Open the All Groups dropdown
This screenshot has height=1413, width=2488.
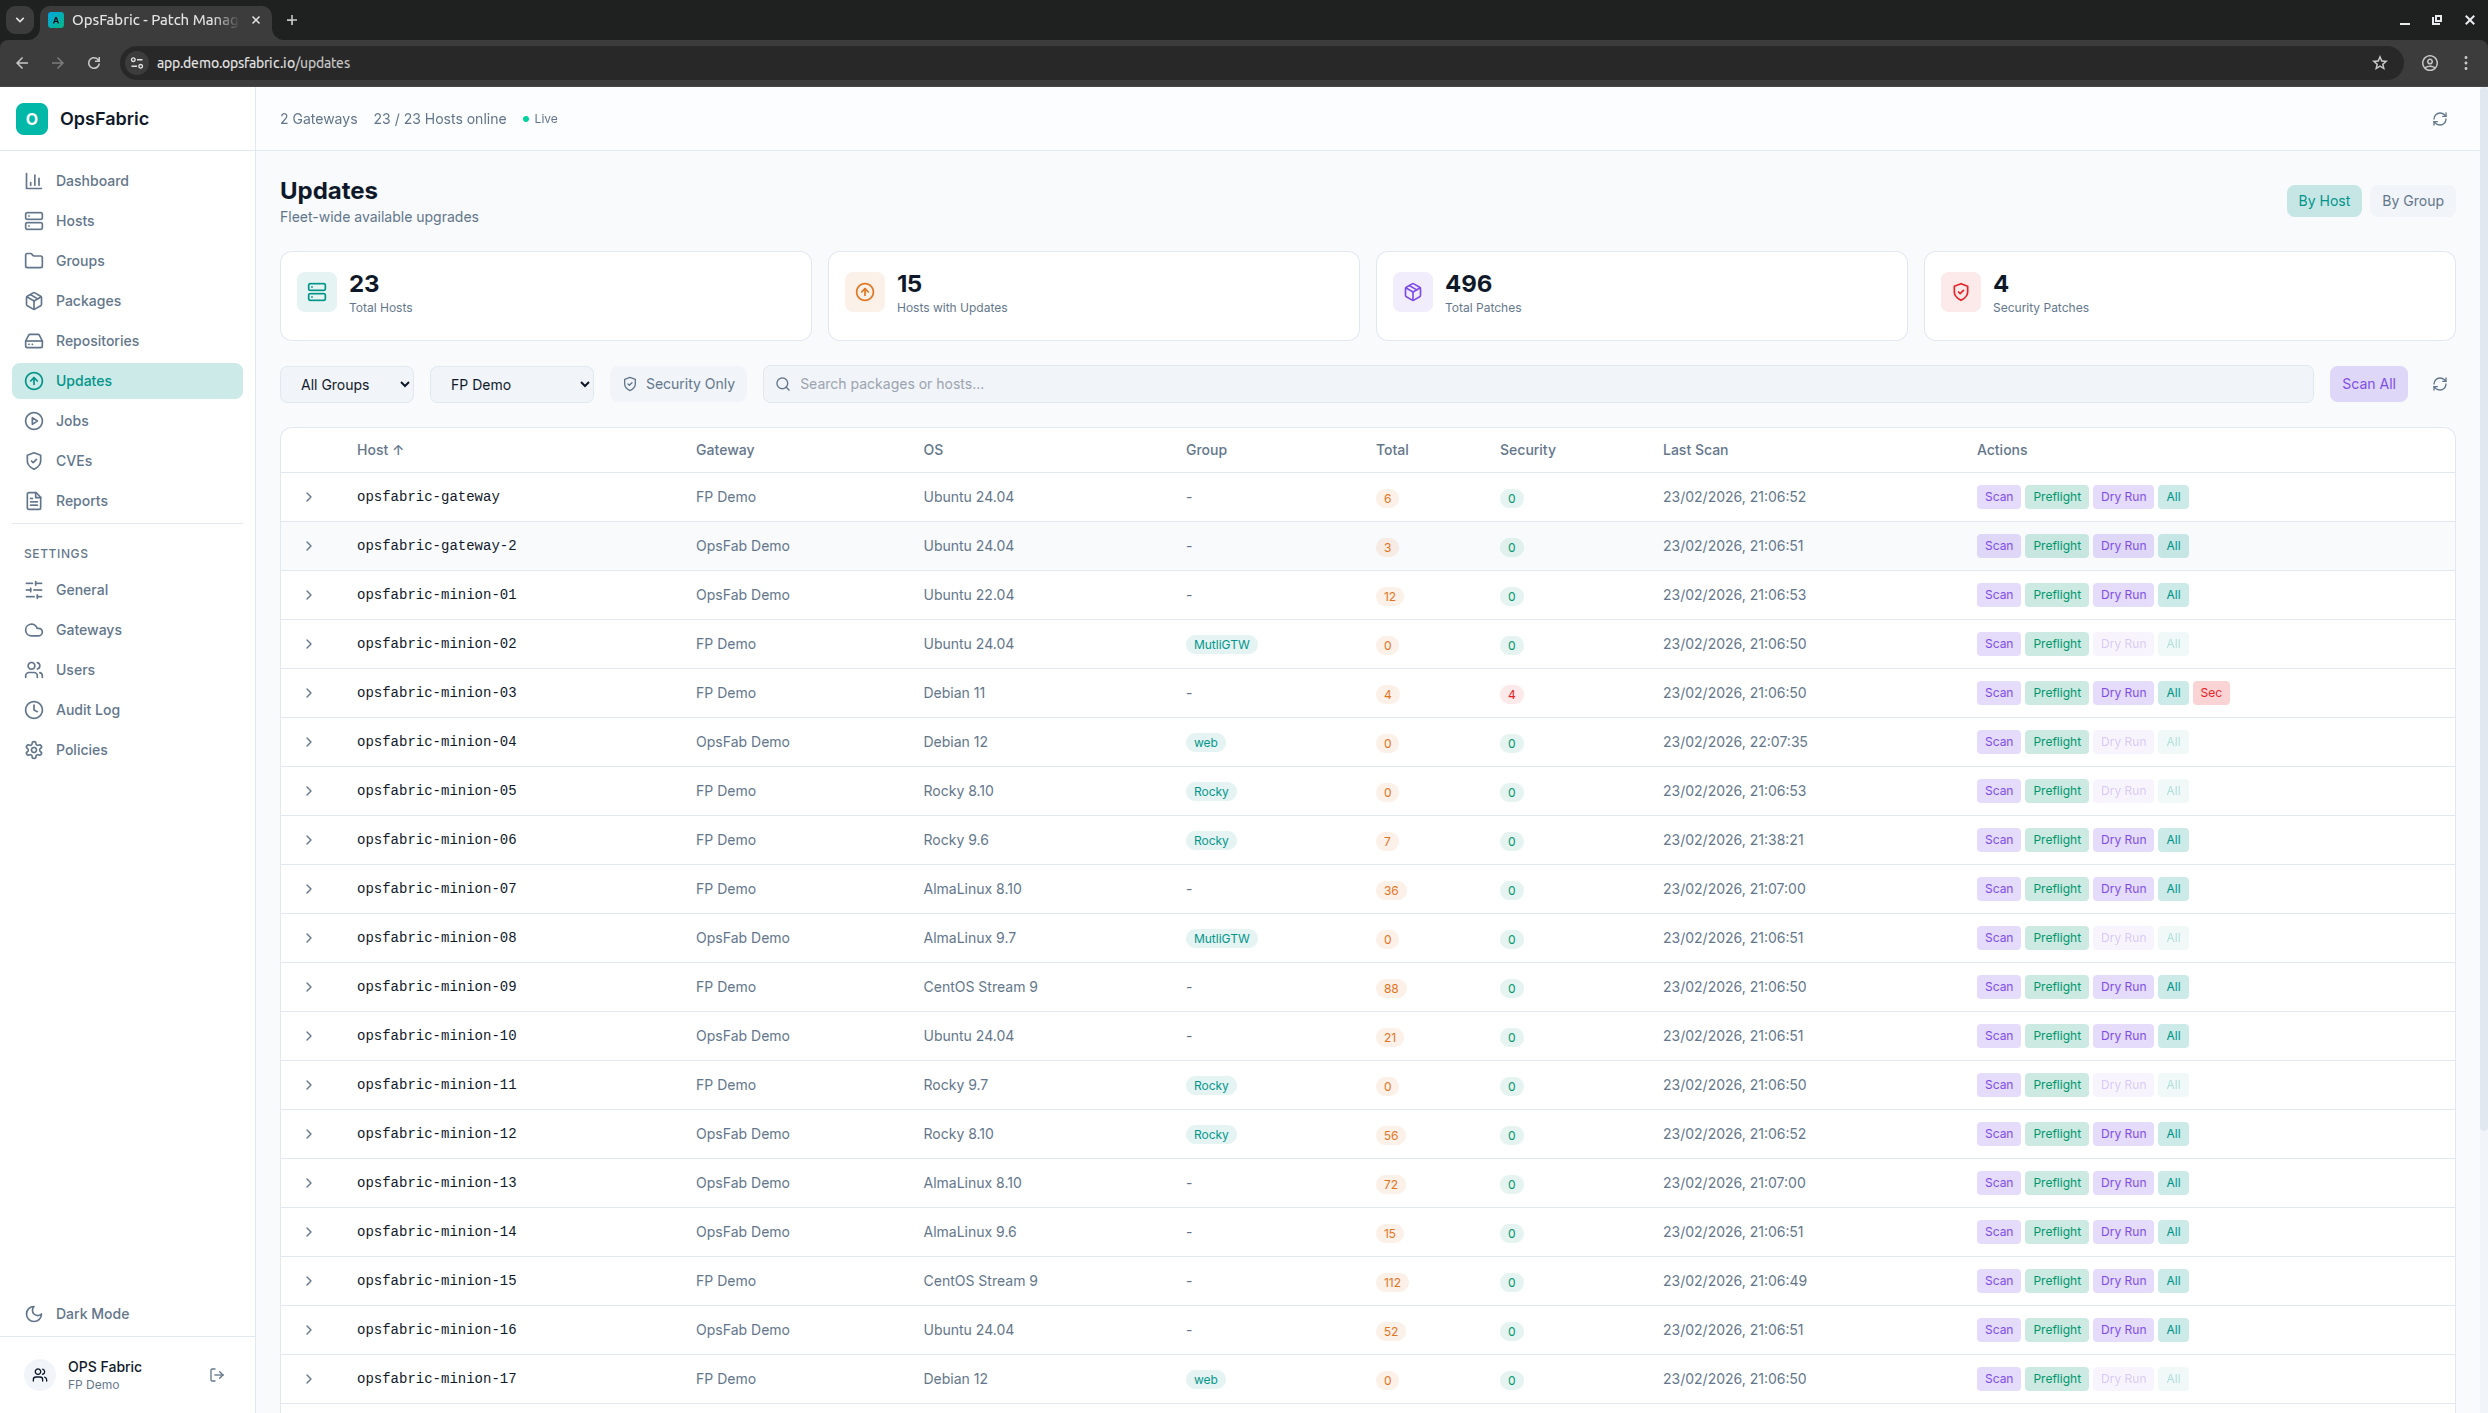pyautogui.click(x=347, y=385)
